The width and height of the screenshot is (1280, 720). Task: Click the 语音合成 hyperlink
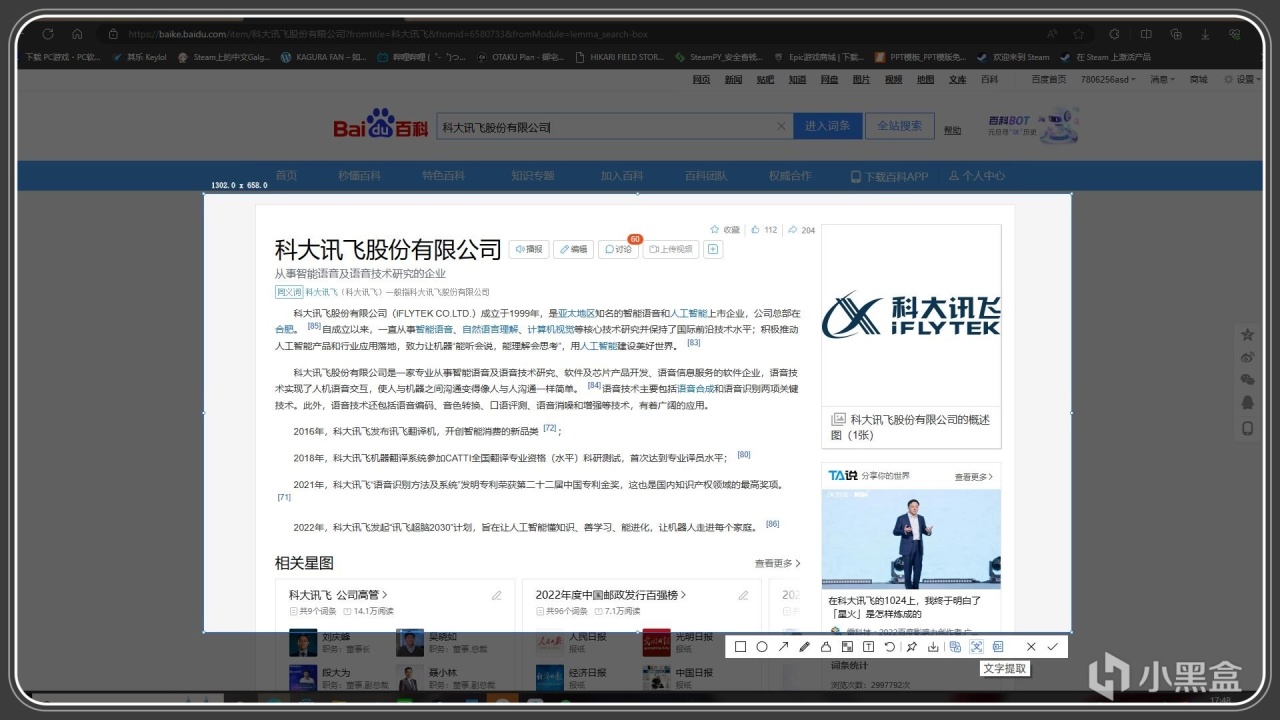pos(695,389)
